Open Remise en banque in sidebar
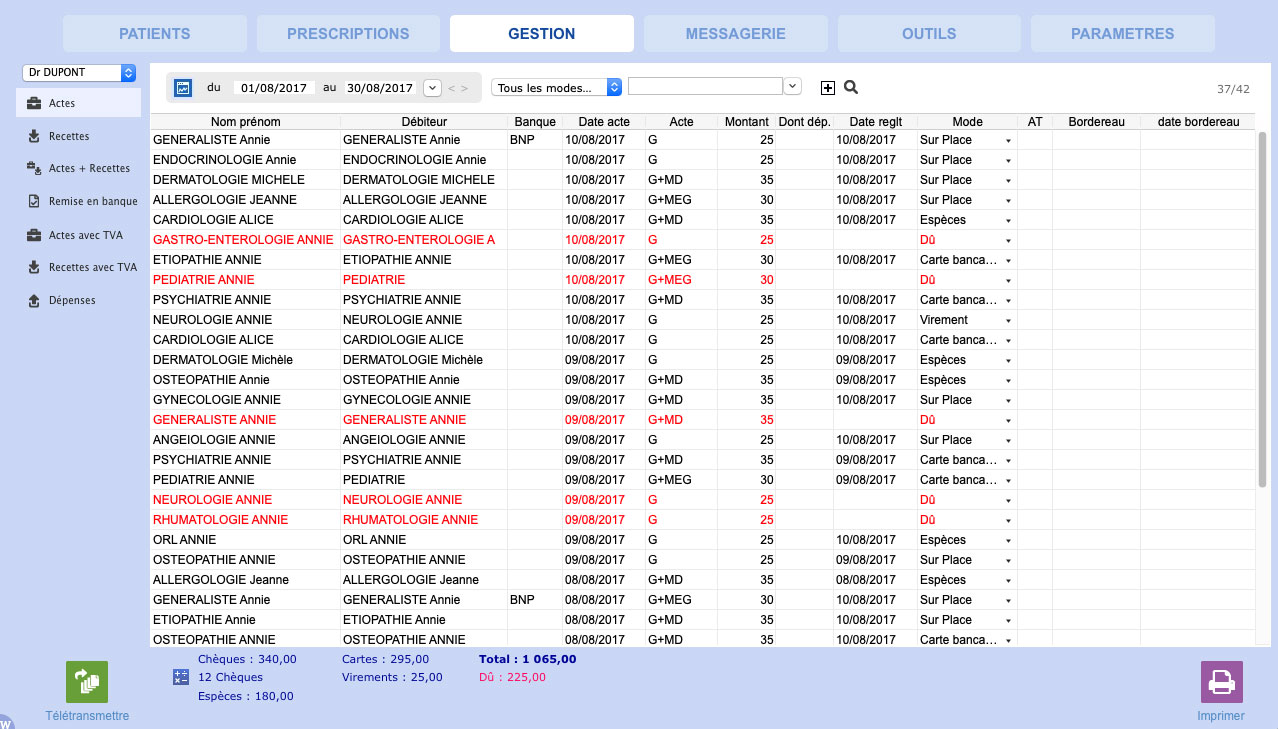The height and width of the screenshot is (729, 1278). [92, 201]
